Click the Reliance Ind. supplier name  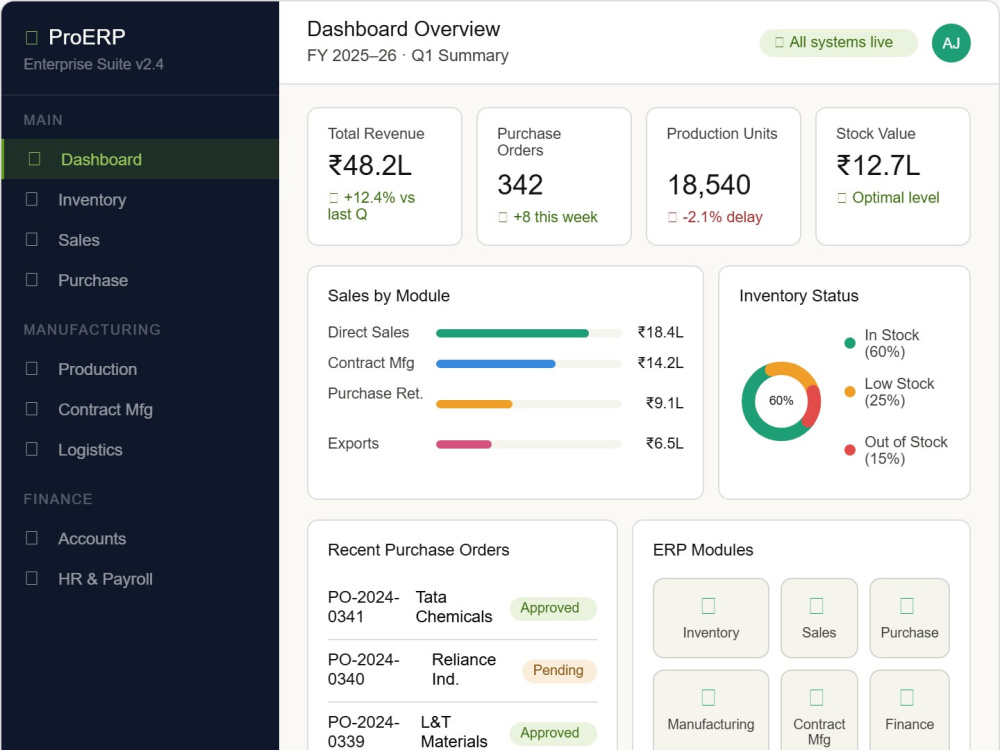464,669
